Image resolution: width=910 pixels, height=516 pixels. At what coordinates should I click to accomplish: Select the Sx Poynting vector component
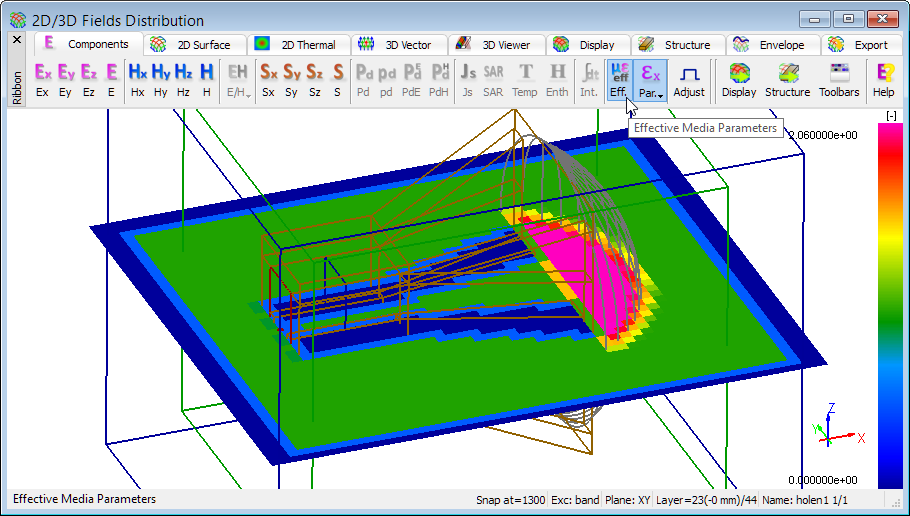click(x=268, y=79)
